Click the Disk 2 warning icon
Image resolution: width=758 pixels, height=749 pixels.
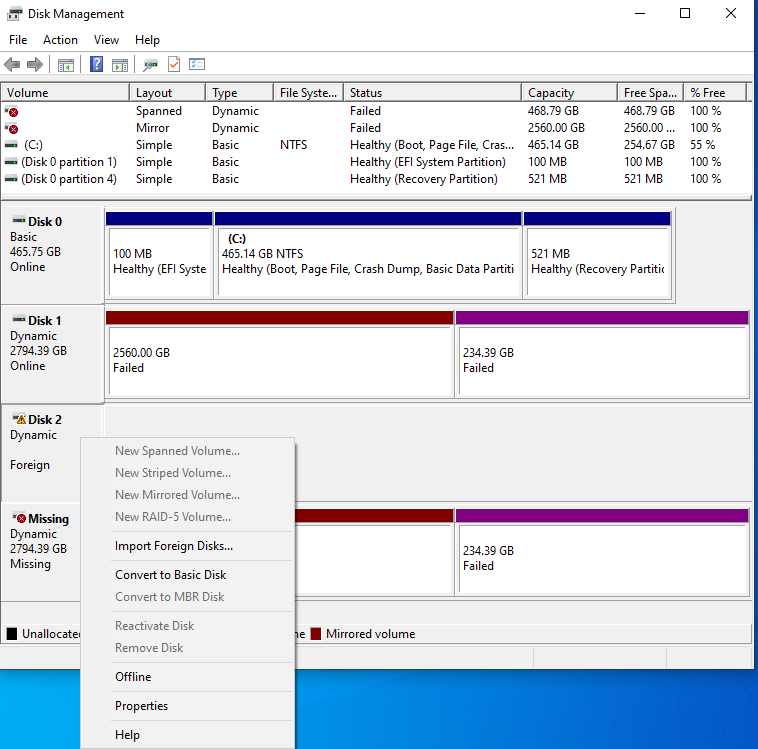(19, 418)
